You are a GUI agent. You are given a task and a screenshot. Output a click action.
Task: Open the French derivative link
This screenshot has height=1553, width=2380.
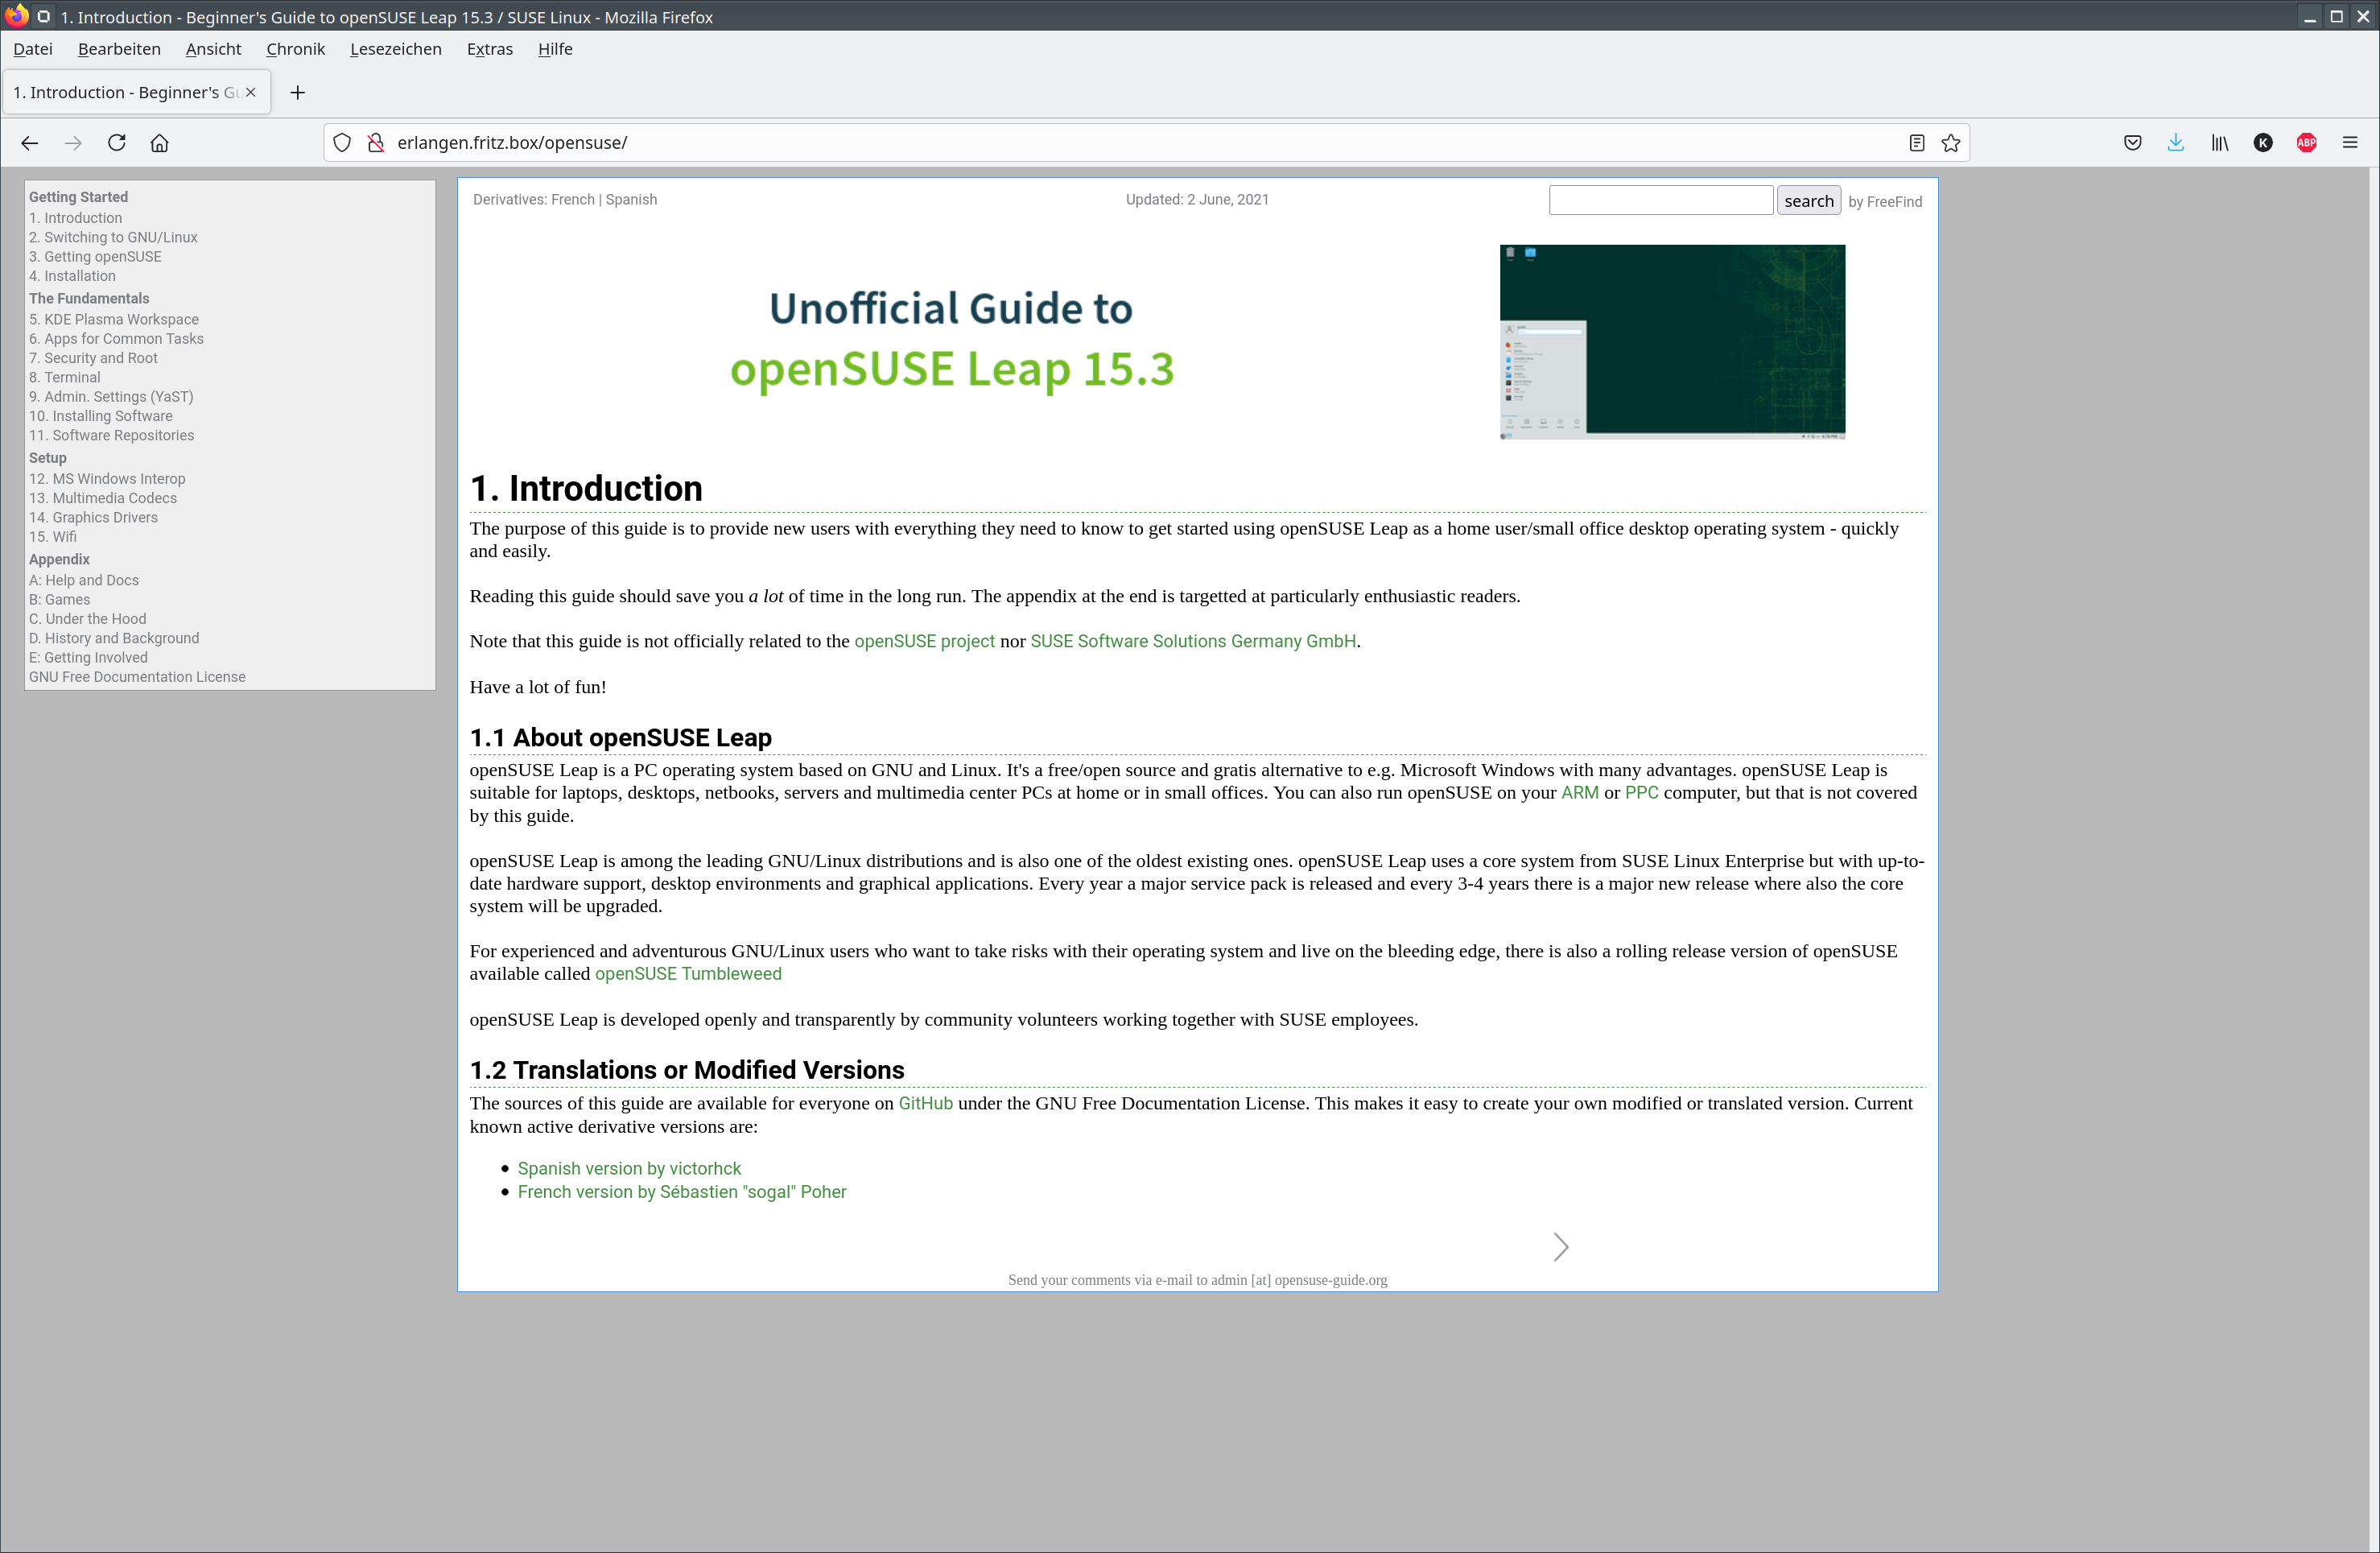[572, 200]
